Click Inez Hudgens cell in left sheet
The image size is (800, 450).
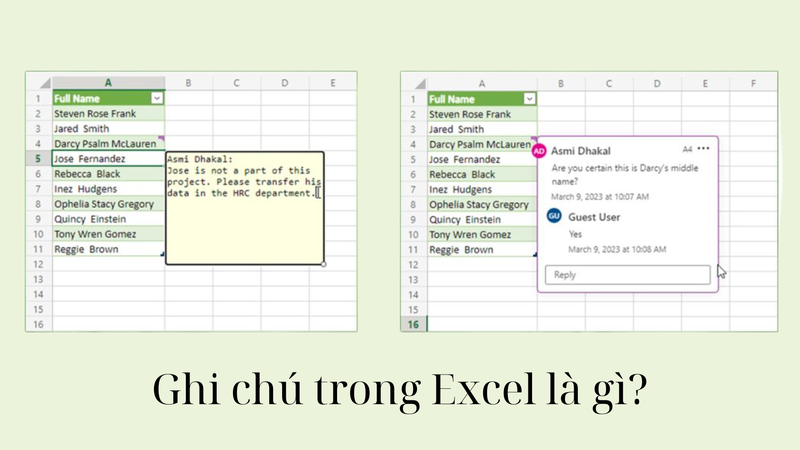[108, 189]
